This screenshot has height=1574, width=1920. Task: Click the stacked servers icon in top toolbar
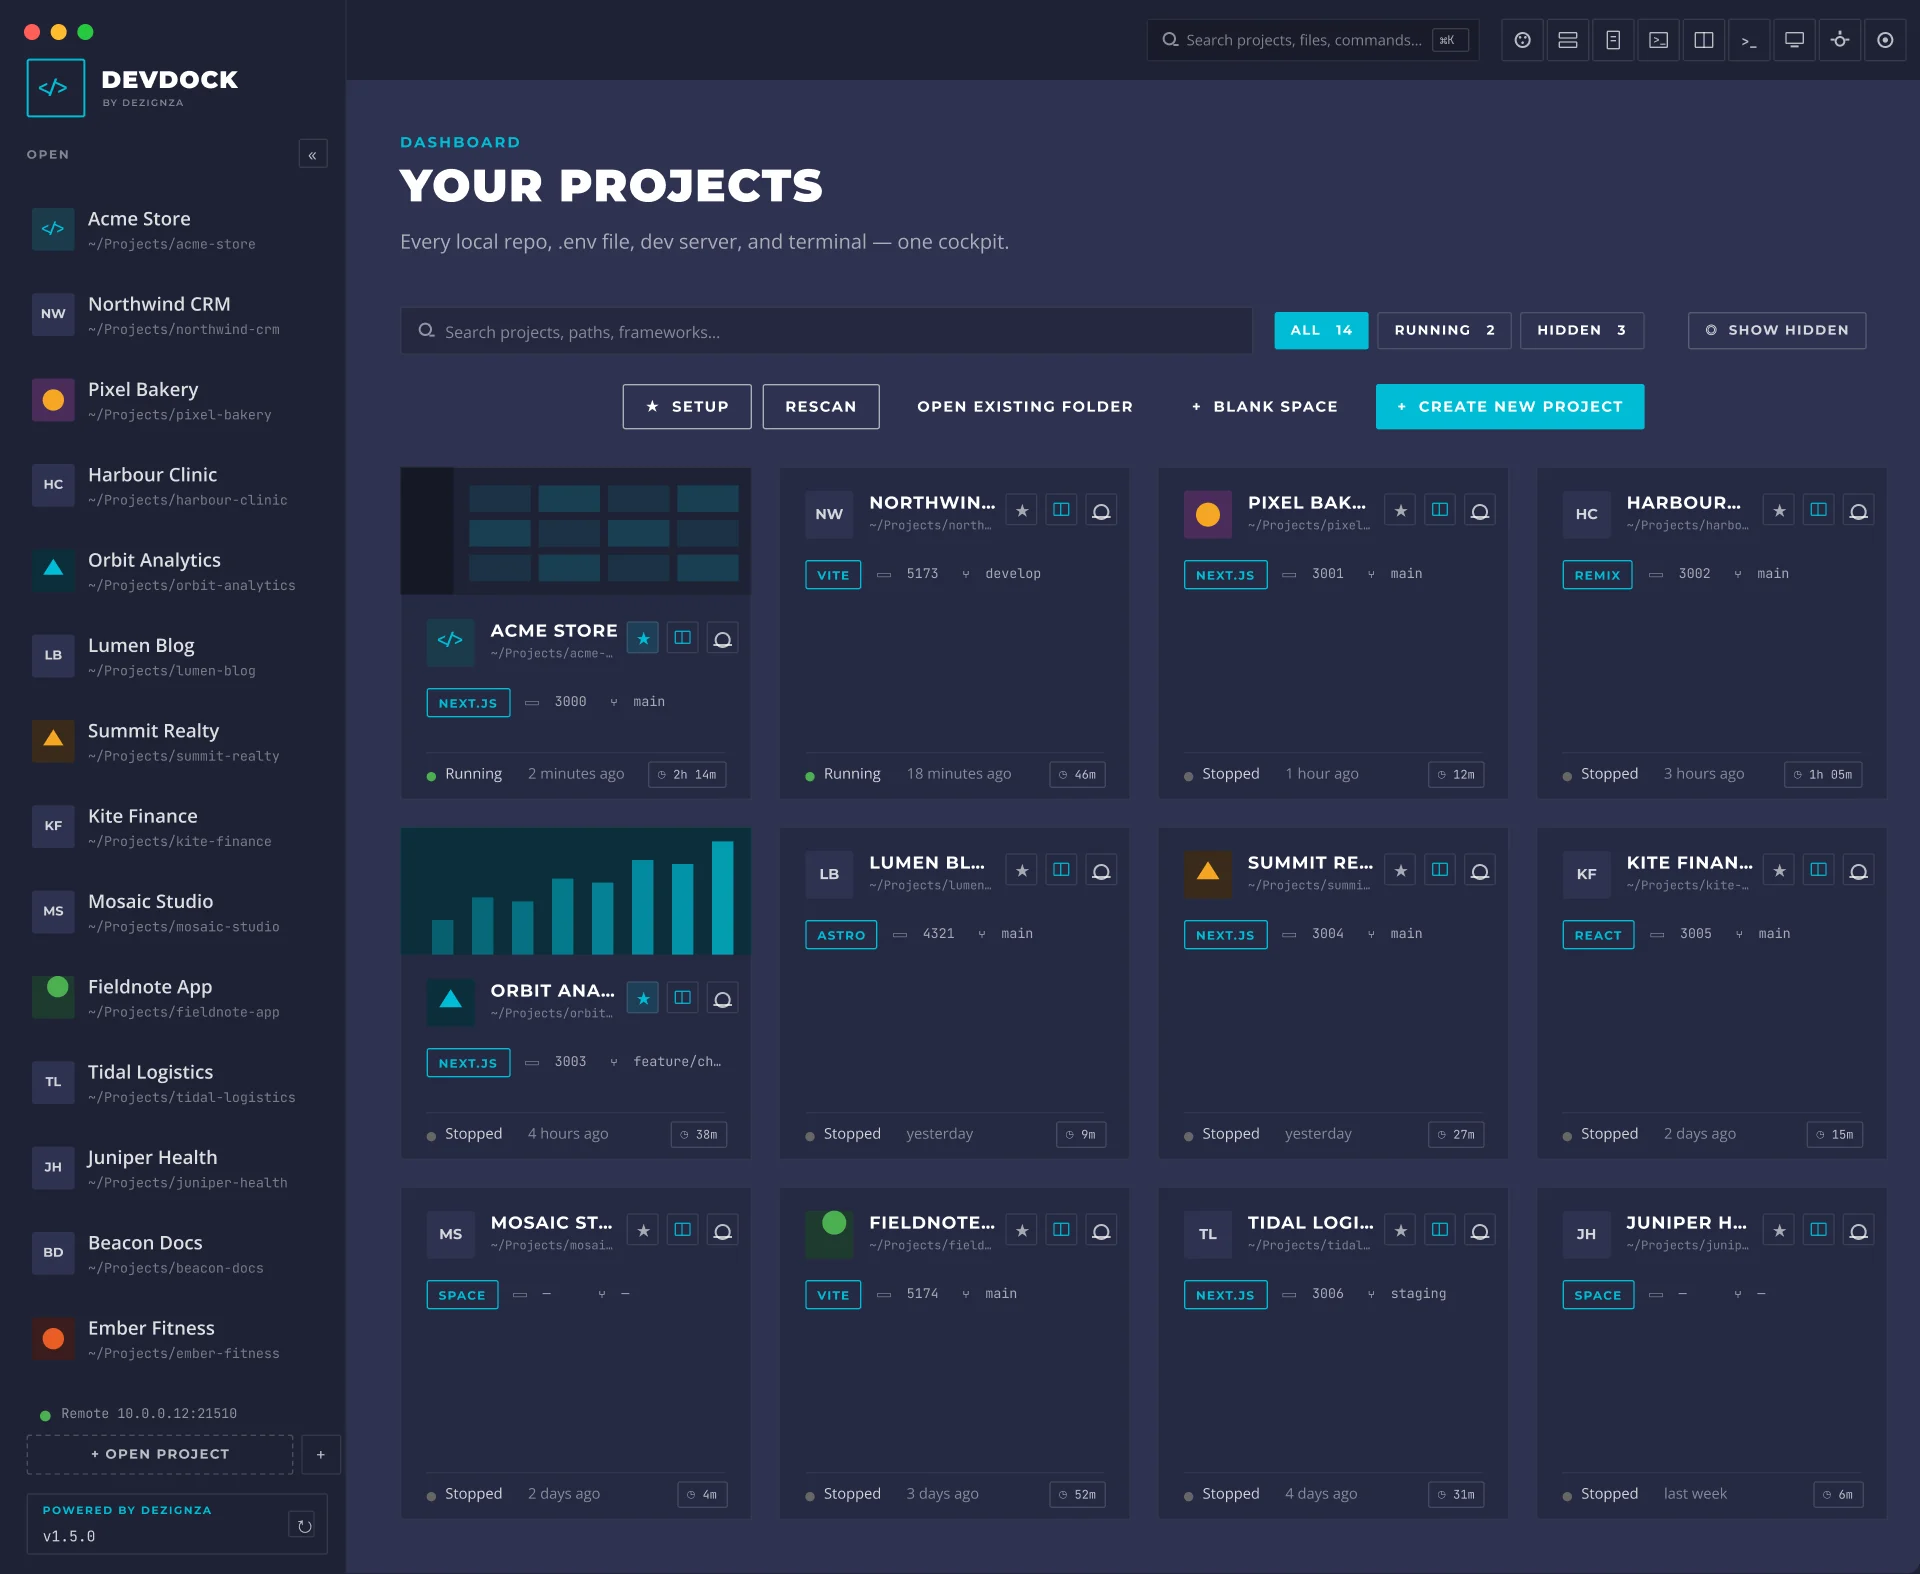tap(1568, 40)
